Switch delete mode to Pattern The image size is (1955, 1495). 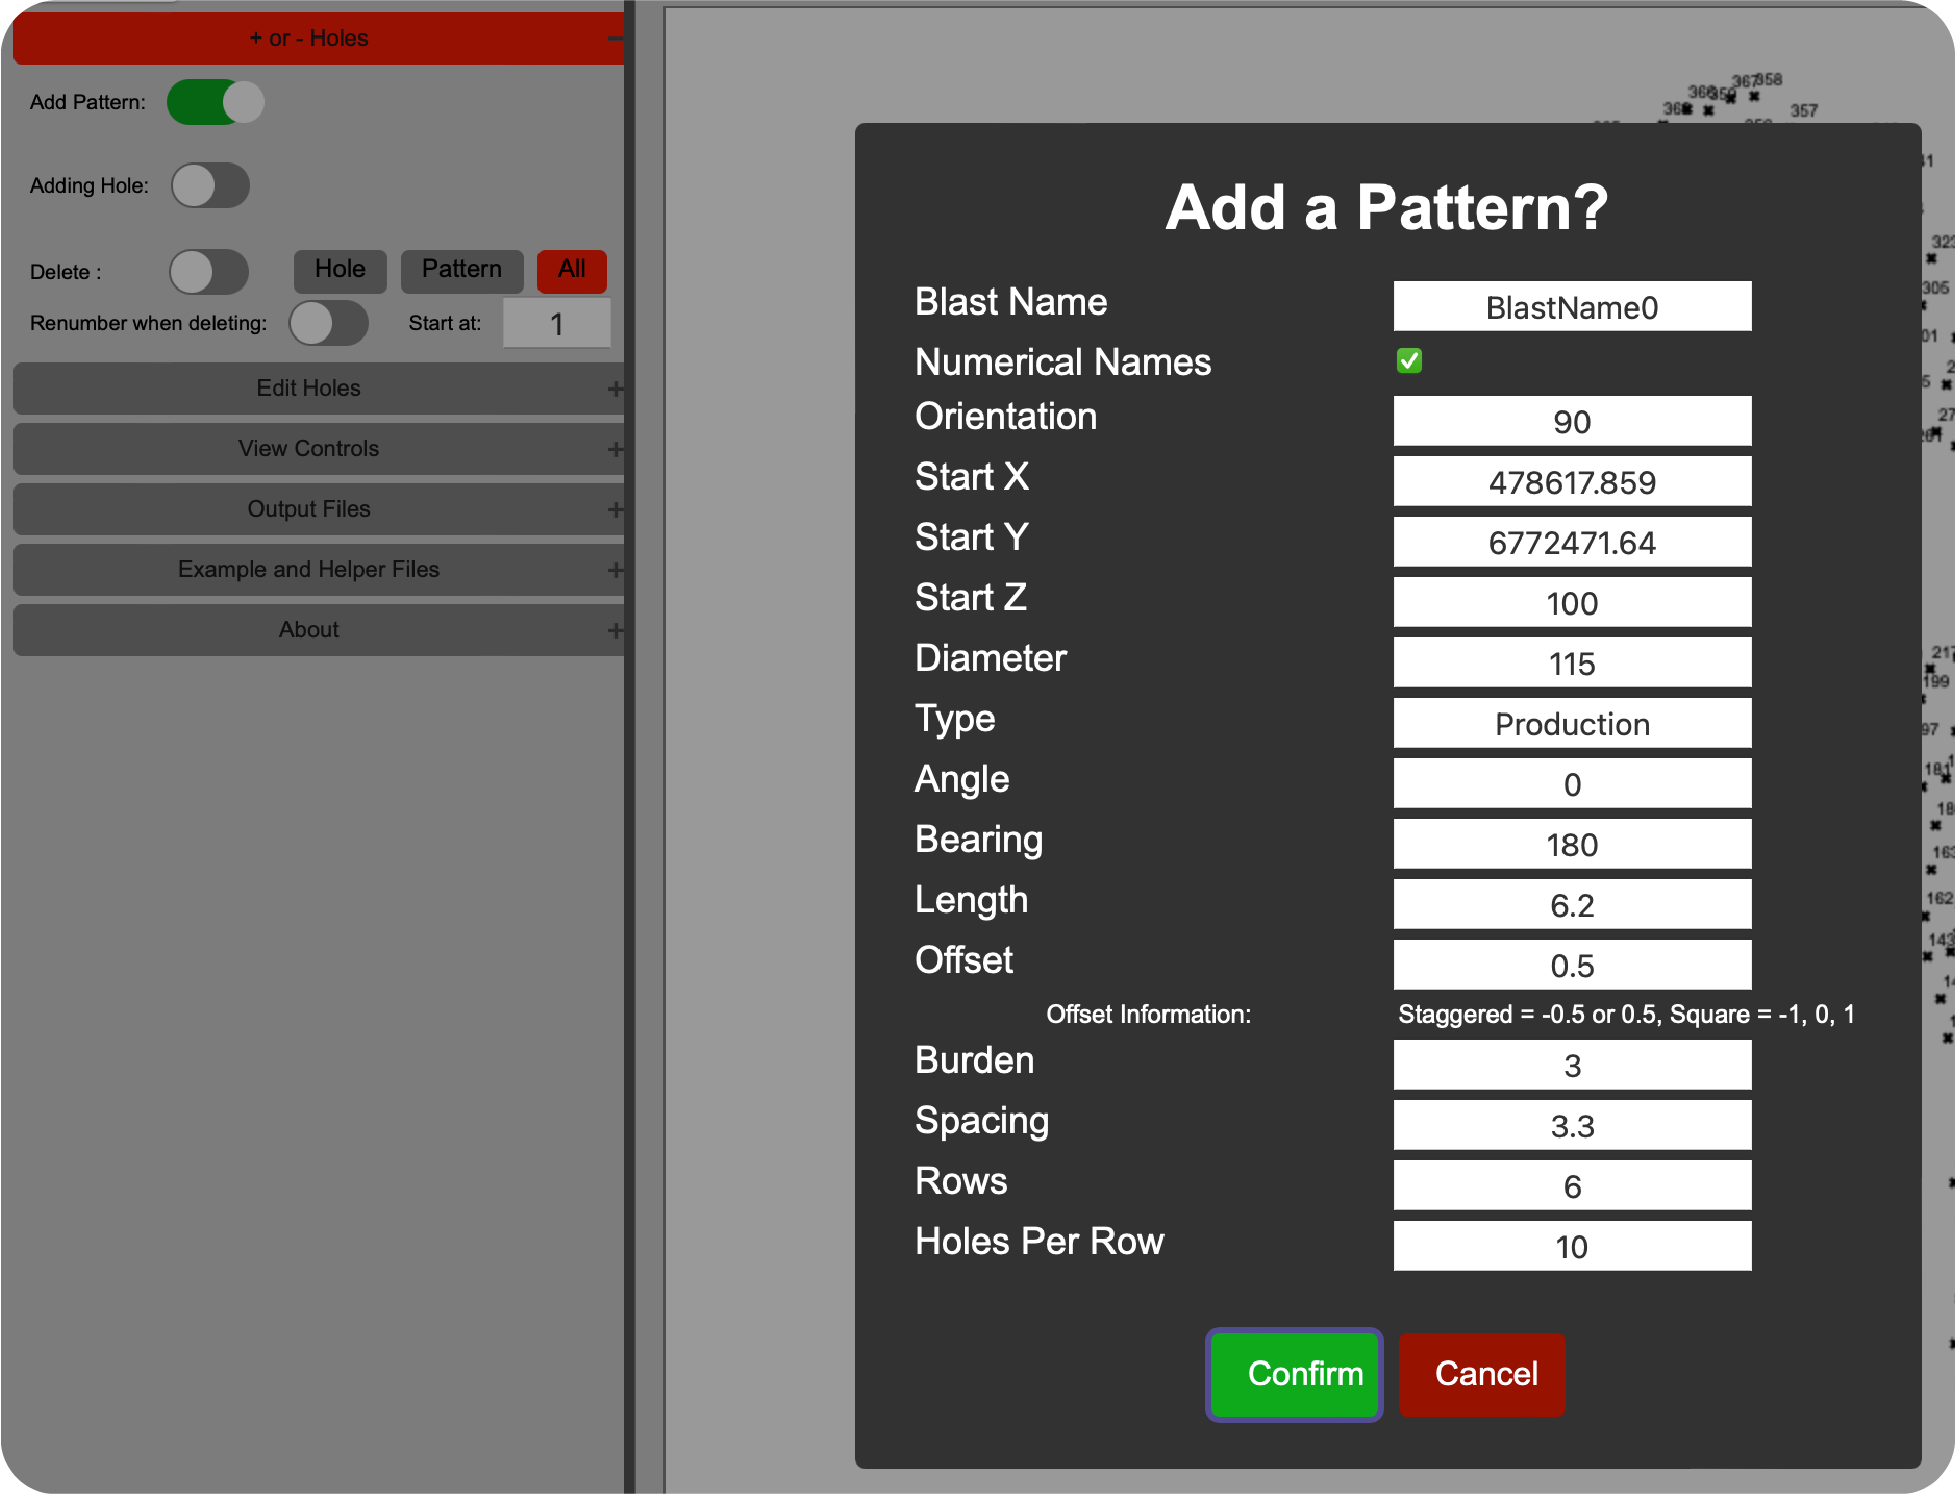461,269
